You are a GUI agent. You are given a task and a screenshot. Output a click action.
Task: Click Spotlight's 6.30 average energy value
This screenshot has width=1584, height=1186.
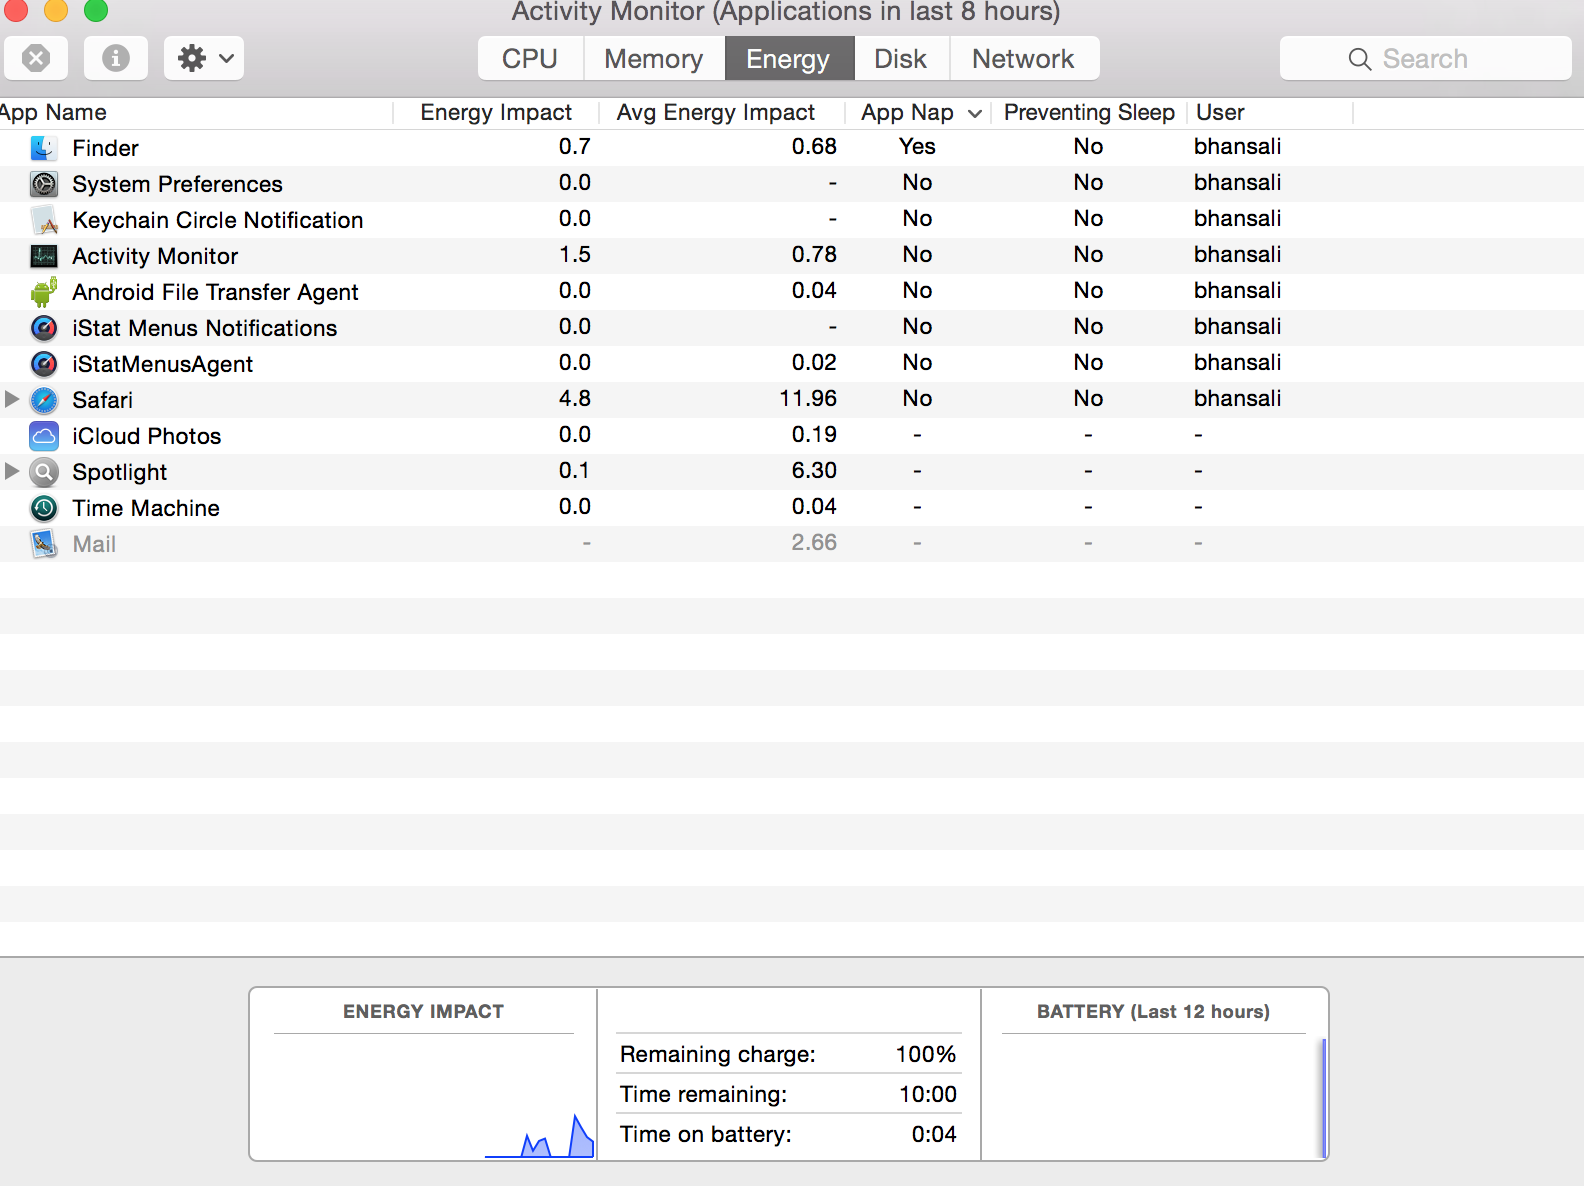[814, 470]
